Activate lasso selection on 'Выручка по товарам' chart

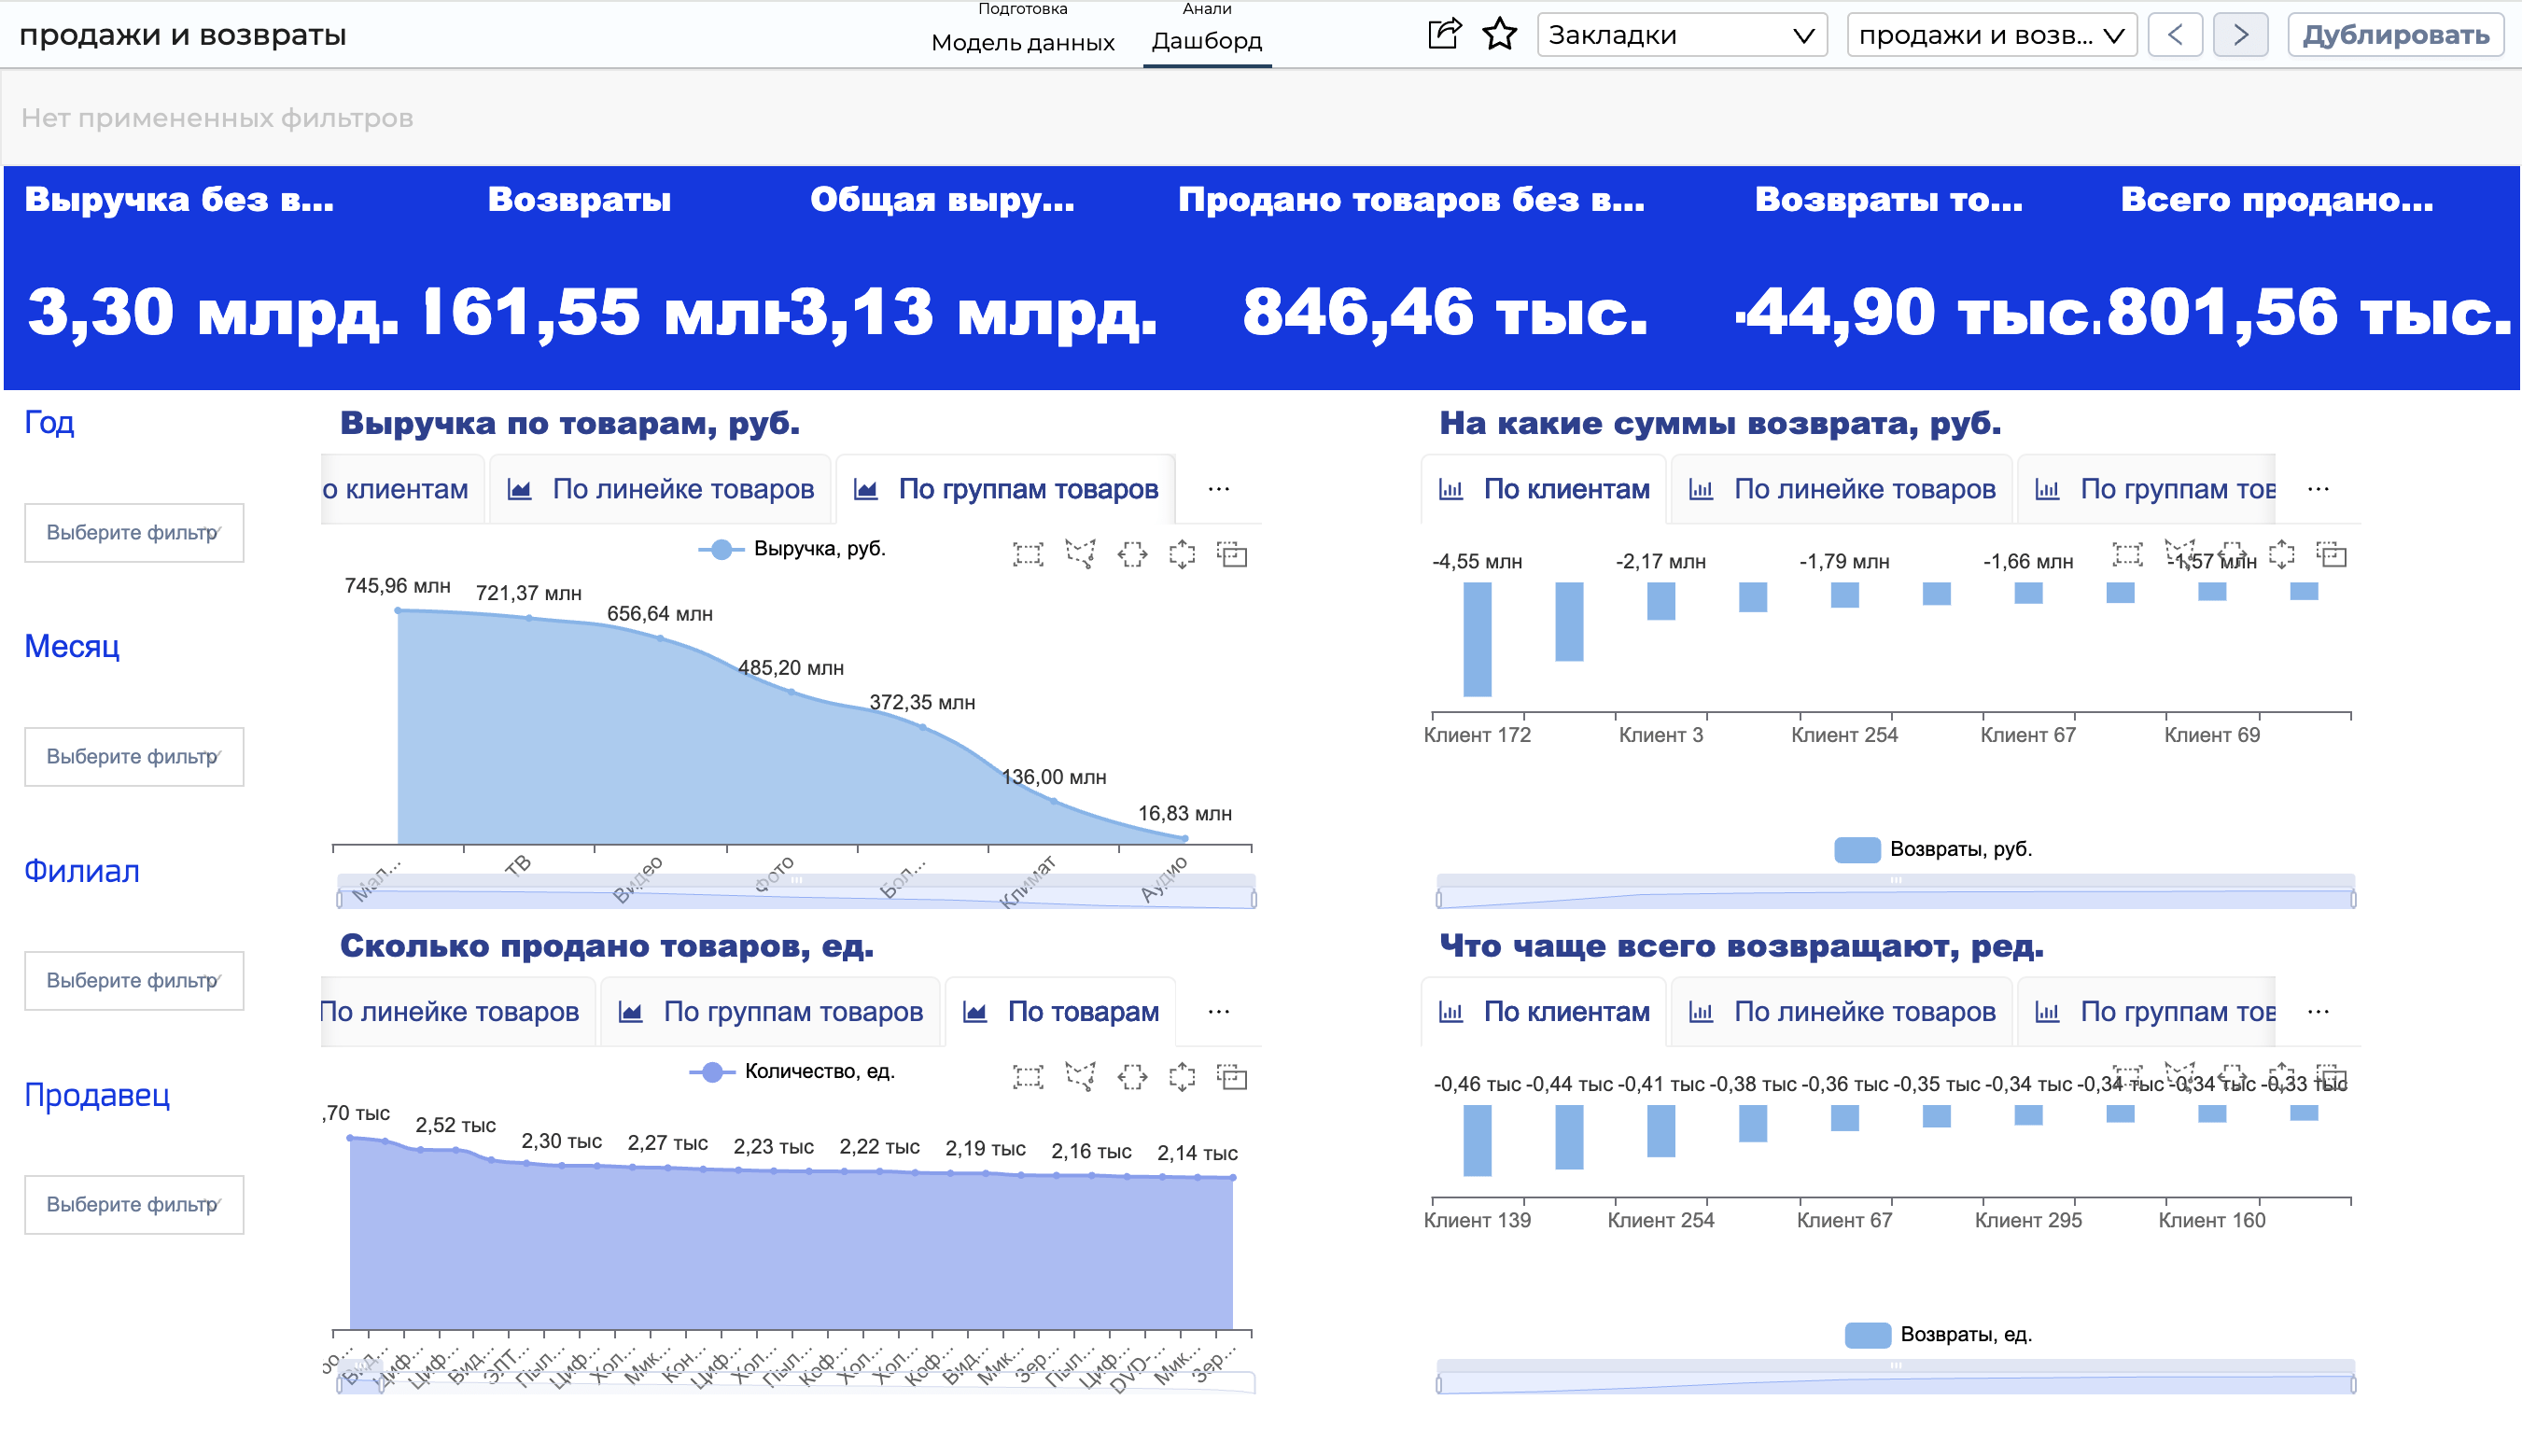coord(1079,556)
